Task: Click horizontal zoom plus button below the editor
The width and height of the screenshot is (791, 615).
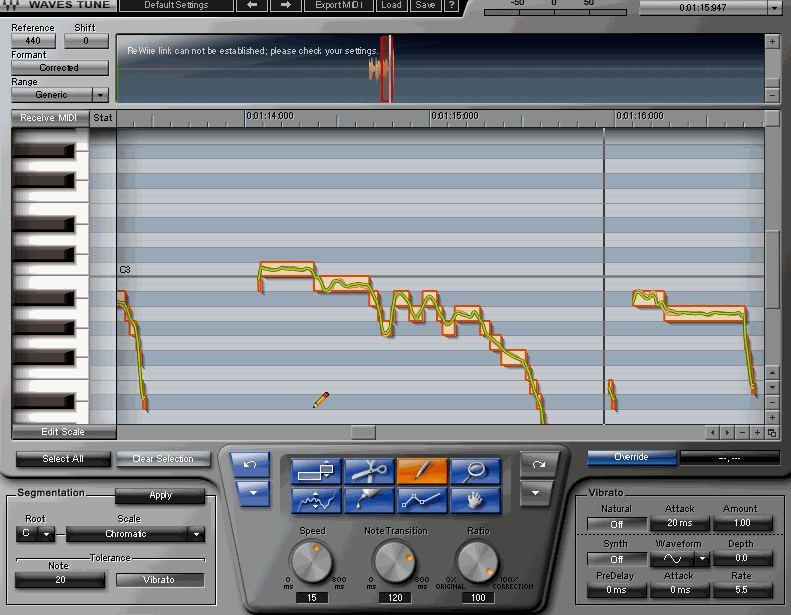Action: [757, 433]
